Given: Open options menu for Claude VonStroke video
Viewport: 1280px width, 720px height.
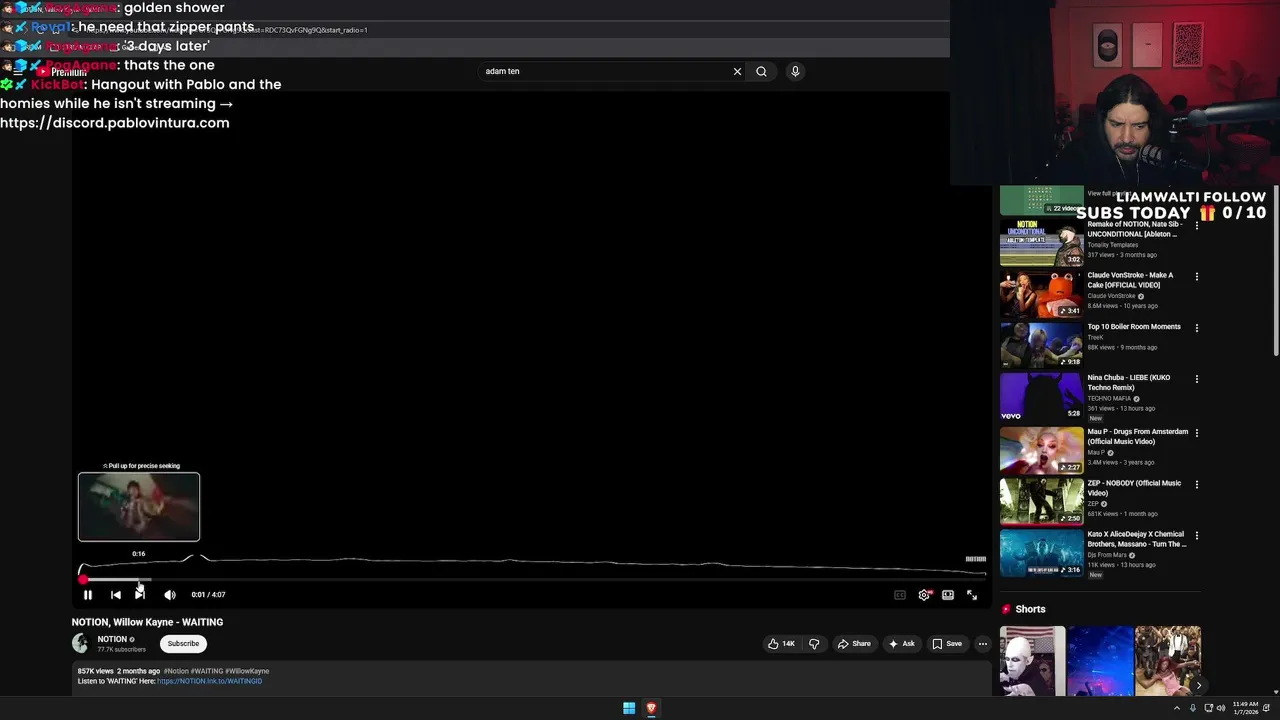Looking at the screenshot, I should (1196, 277).
